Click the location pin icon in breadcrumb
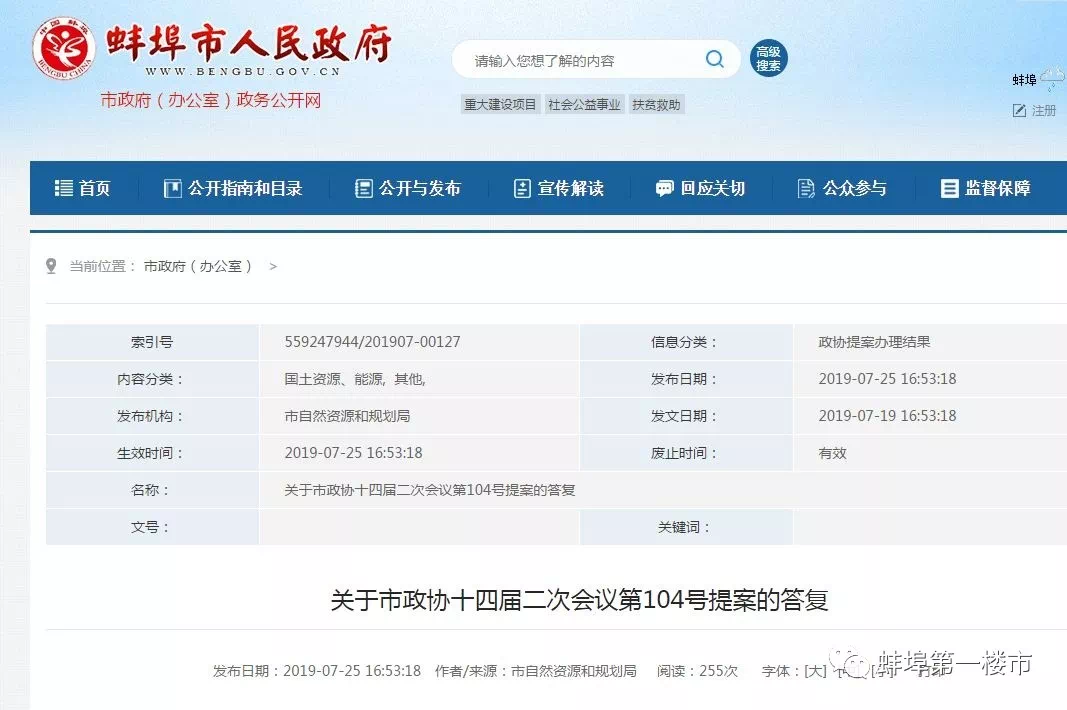 point(51,265)
